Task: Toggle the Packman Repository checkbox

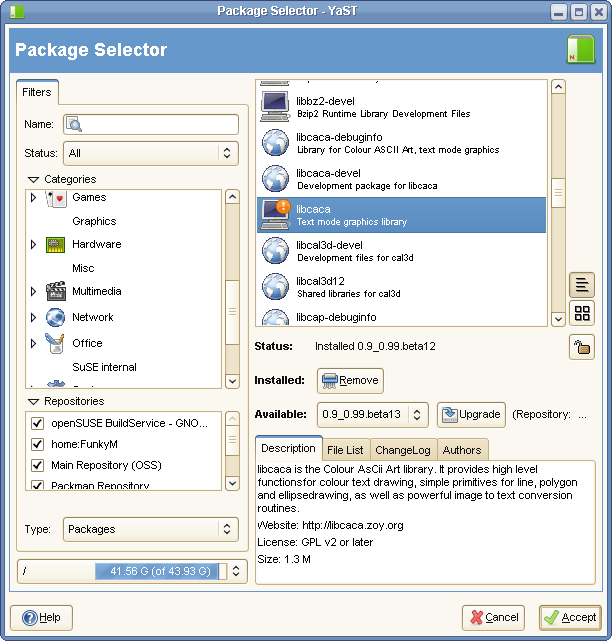Action: point(38,485)
